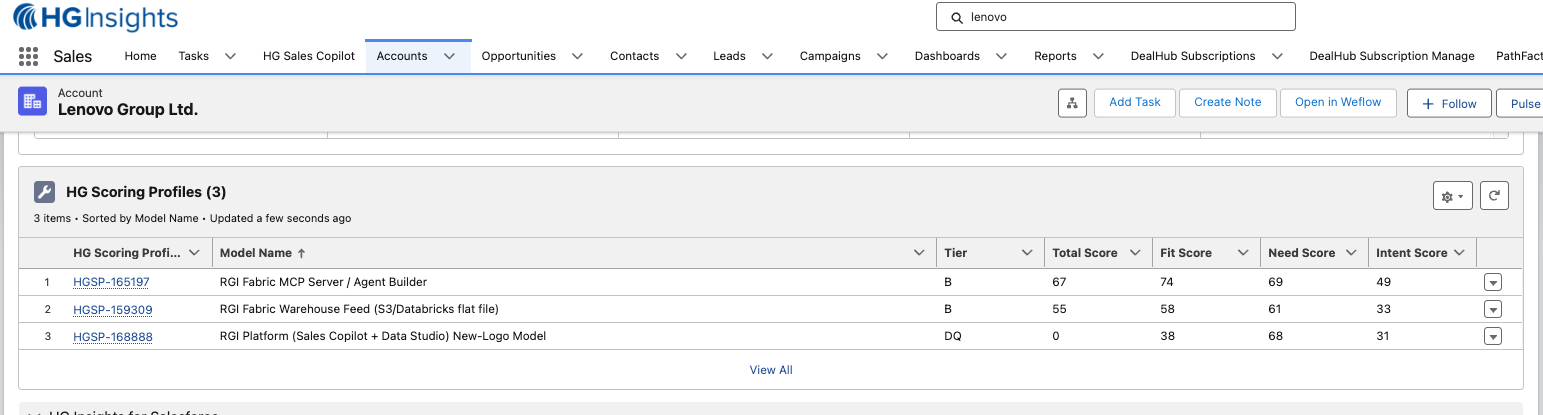Open the Opportunities tab
Viewport: 1543px width, 415px height.
point(518,56)
